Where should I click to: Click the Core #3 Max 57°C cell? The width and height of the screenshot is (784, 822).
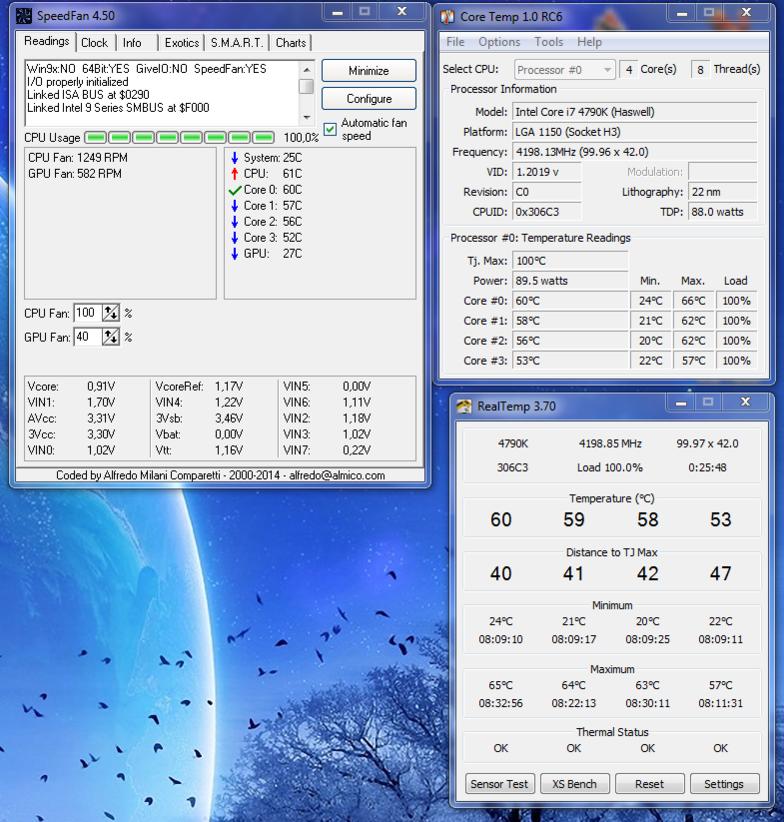coord(693,361)
